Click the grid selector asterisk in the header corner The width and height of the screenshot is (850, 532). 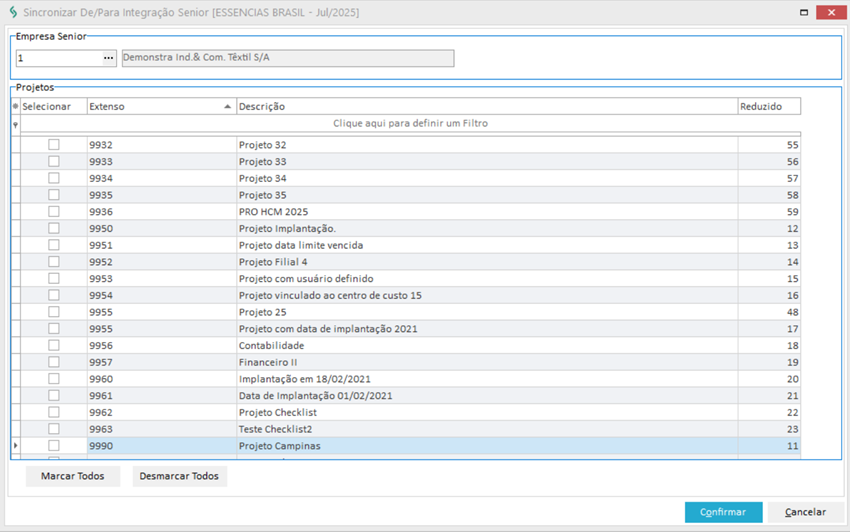[x=16, y=106]
